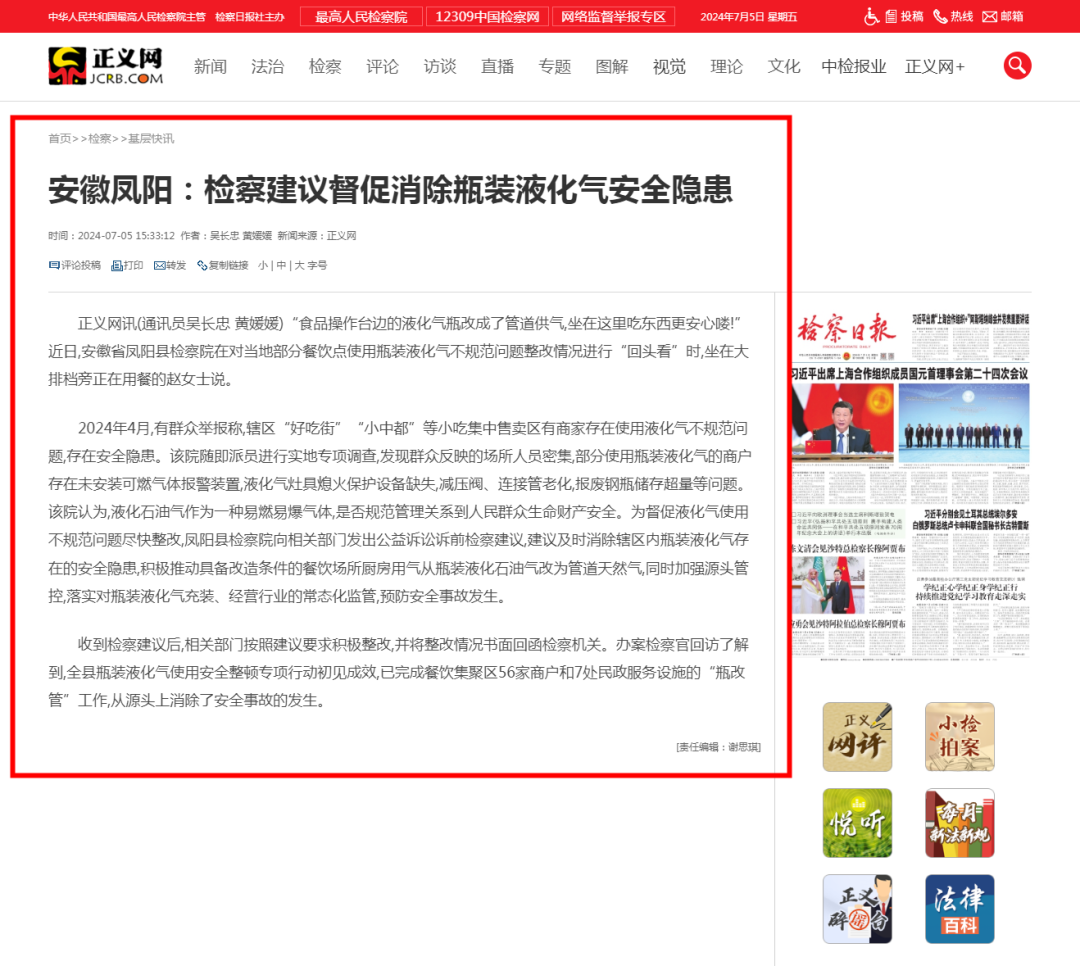1080x966 pixels.
Task: Click 首页 breadcrumb link
Action: point(59,138)
